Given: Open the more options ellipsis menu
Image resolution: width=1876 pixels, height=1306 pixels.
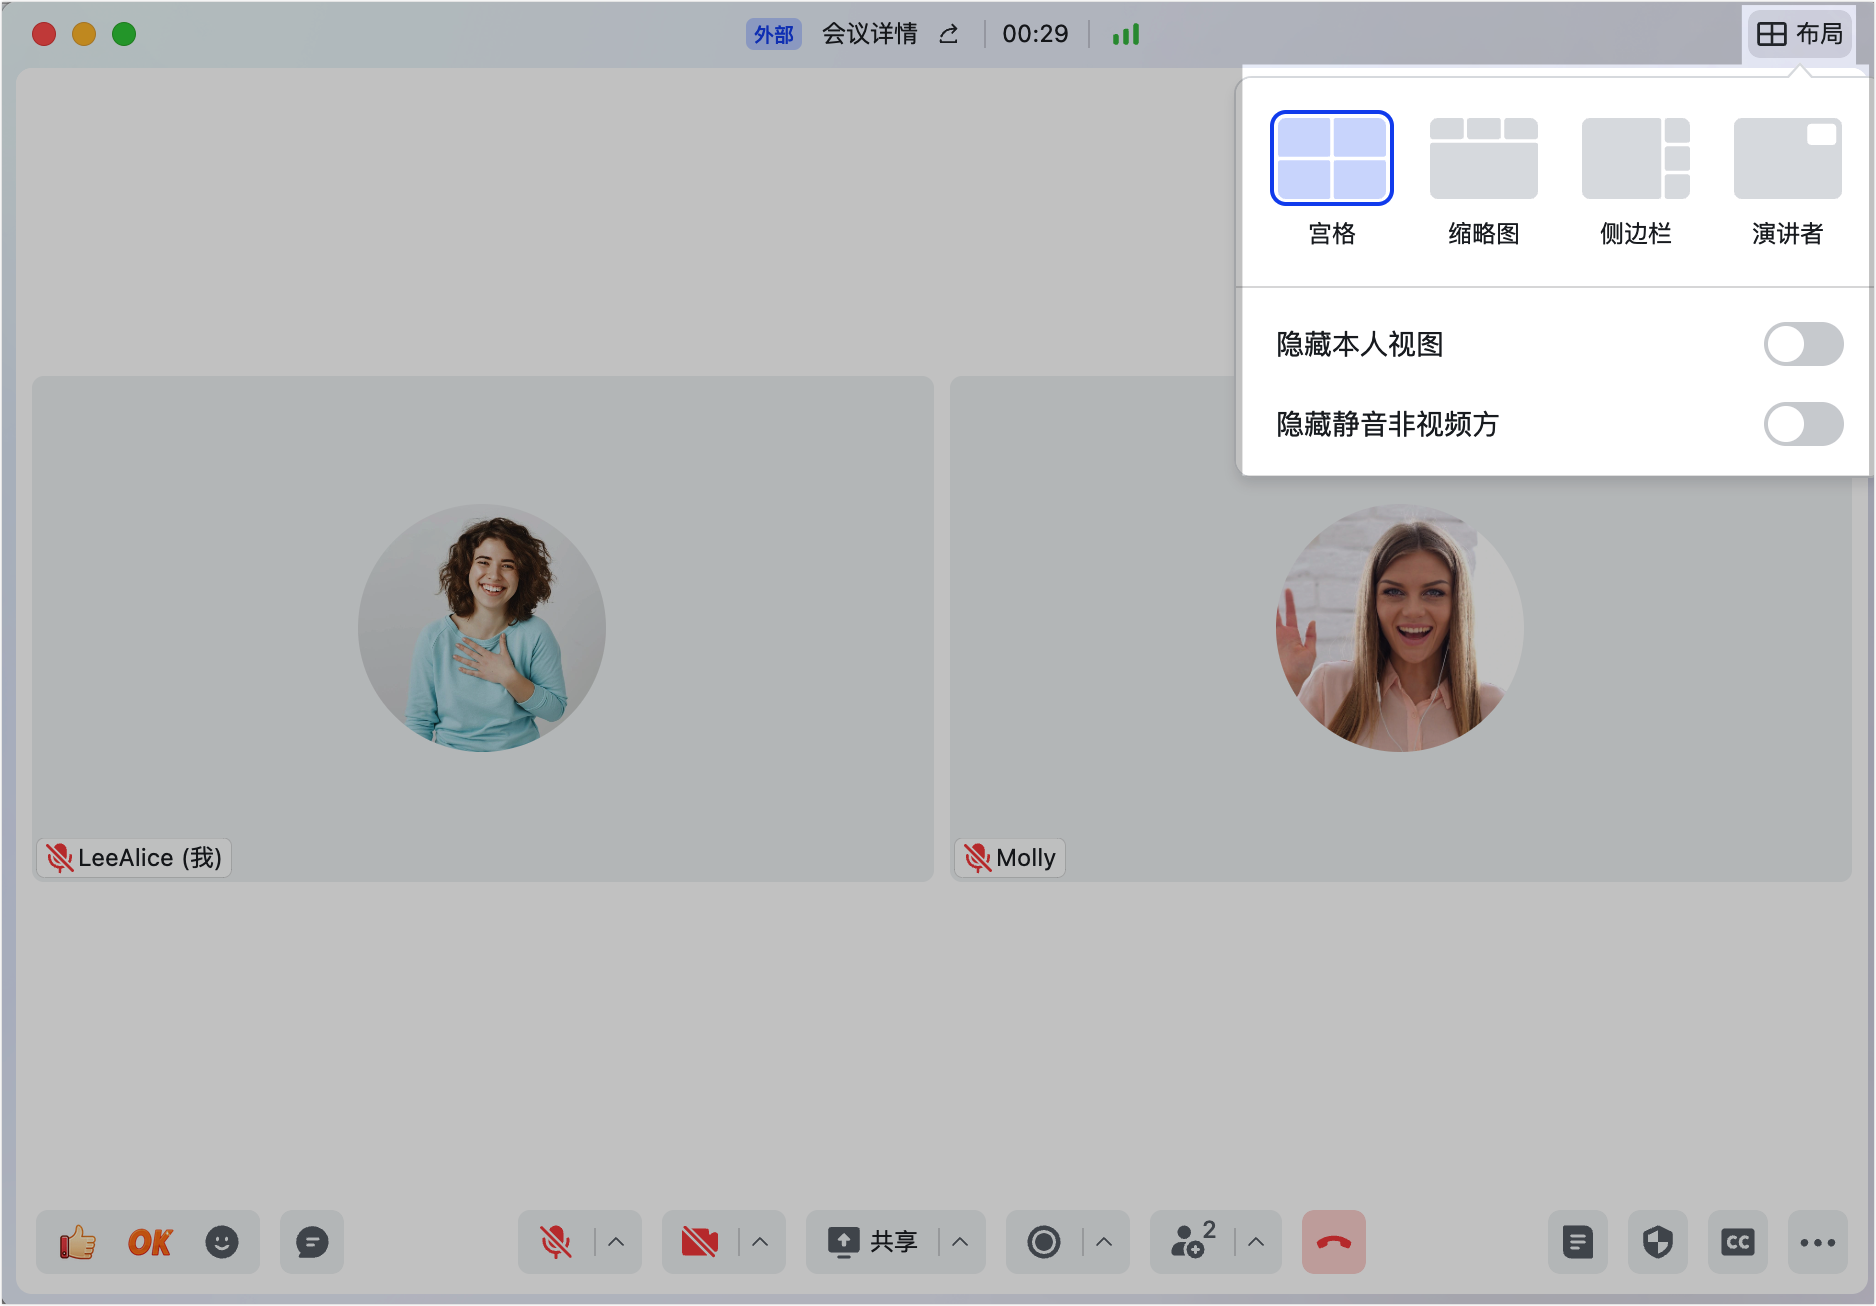Looking at the screenshot, I should [x=1817, y=1242].
